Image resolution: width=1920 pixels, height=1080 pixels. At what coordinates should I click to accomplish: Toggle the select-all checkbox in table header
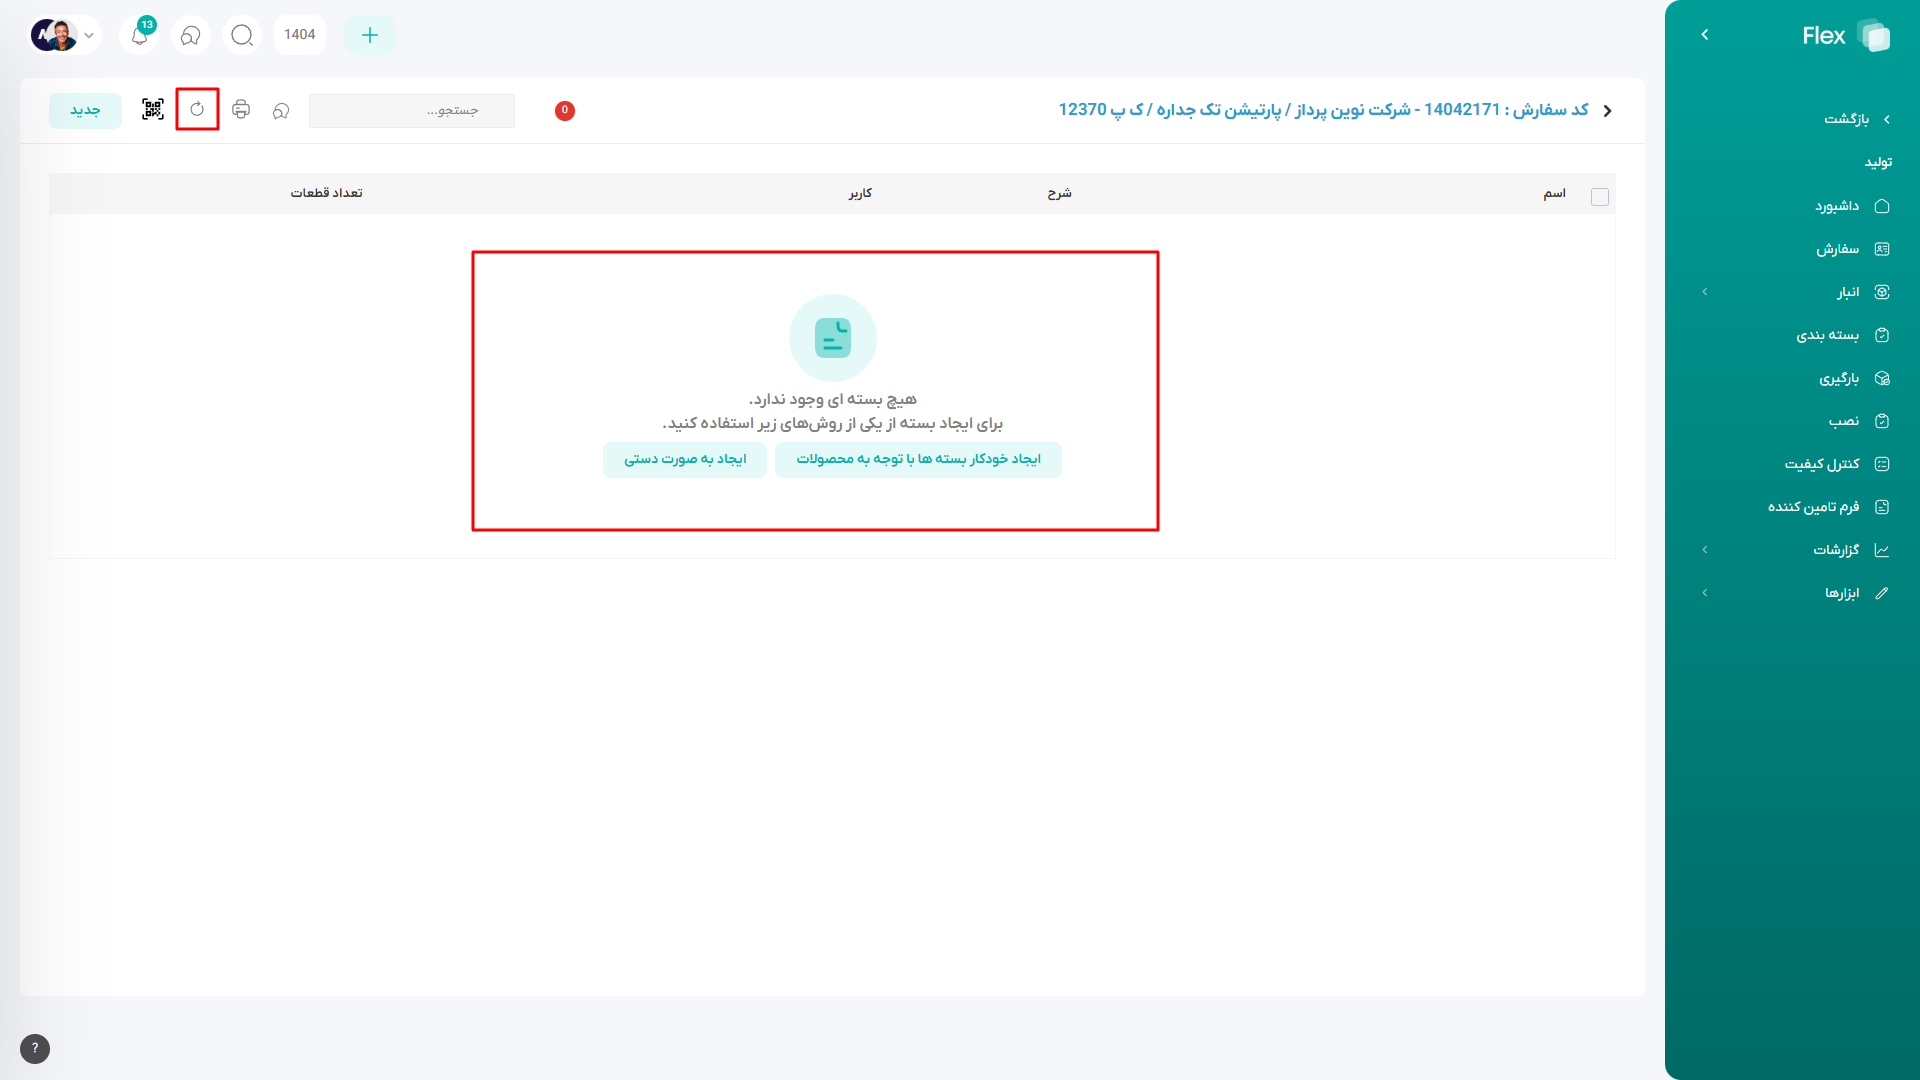click(x=1599, y=197)
